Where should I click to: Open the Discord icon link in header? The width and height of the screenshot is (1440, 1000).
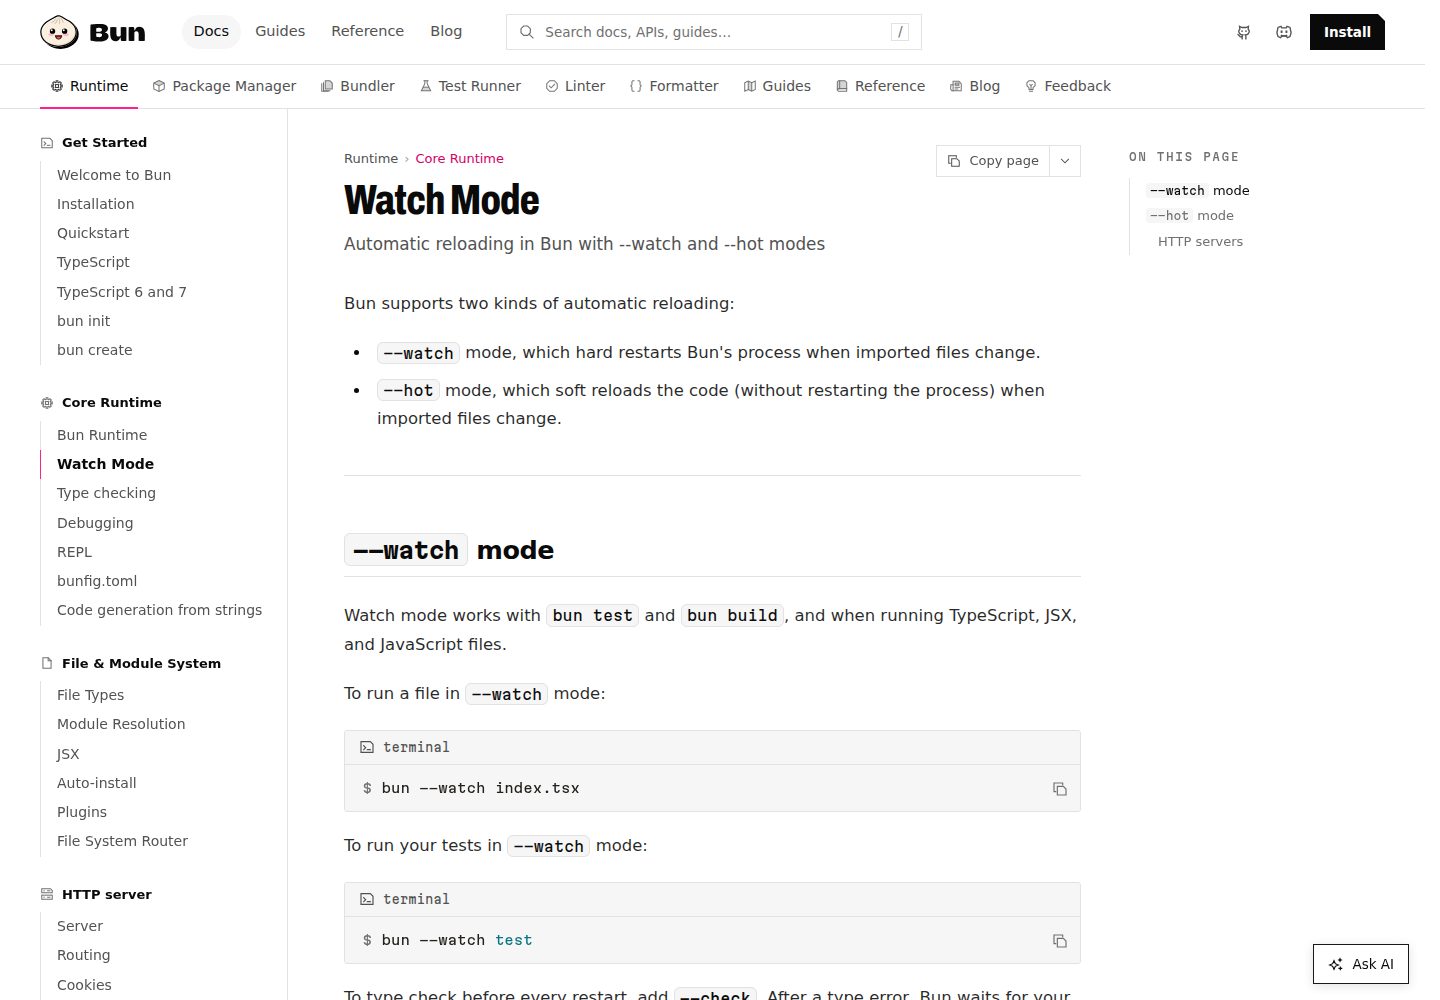1284,32
